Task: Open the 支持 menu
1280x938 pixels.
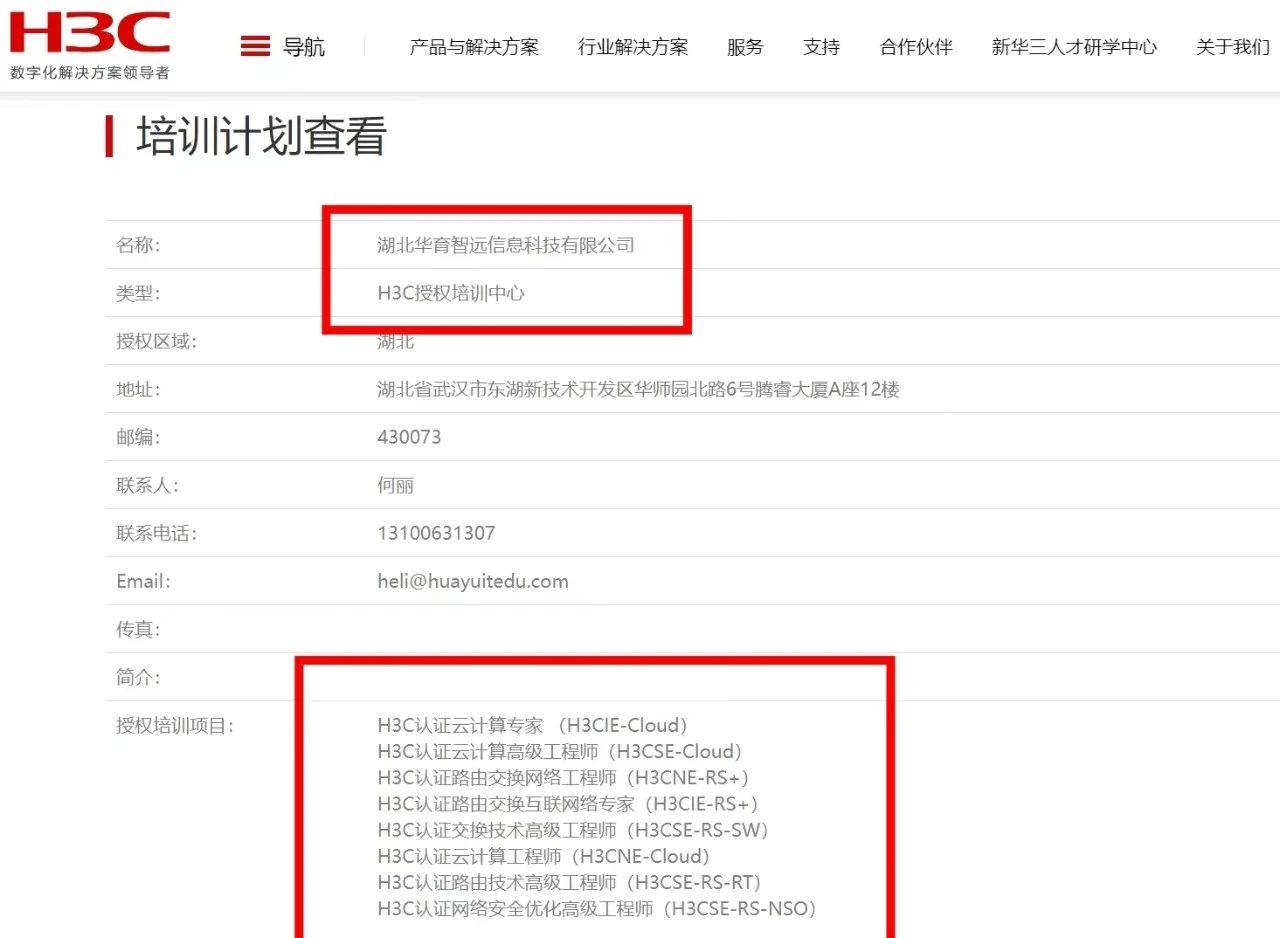Action: click(822, 47)
